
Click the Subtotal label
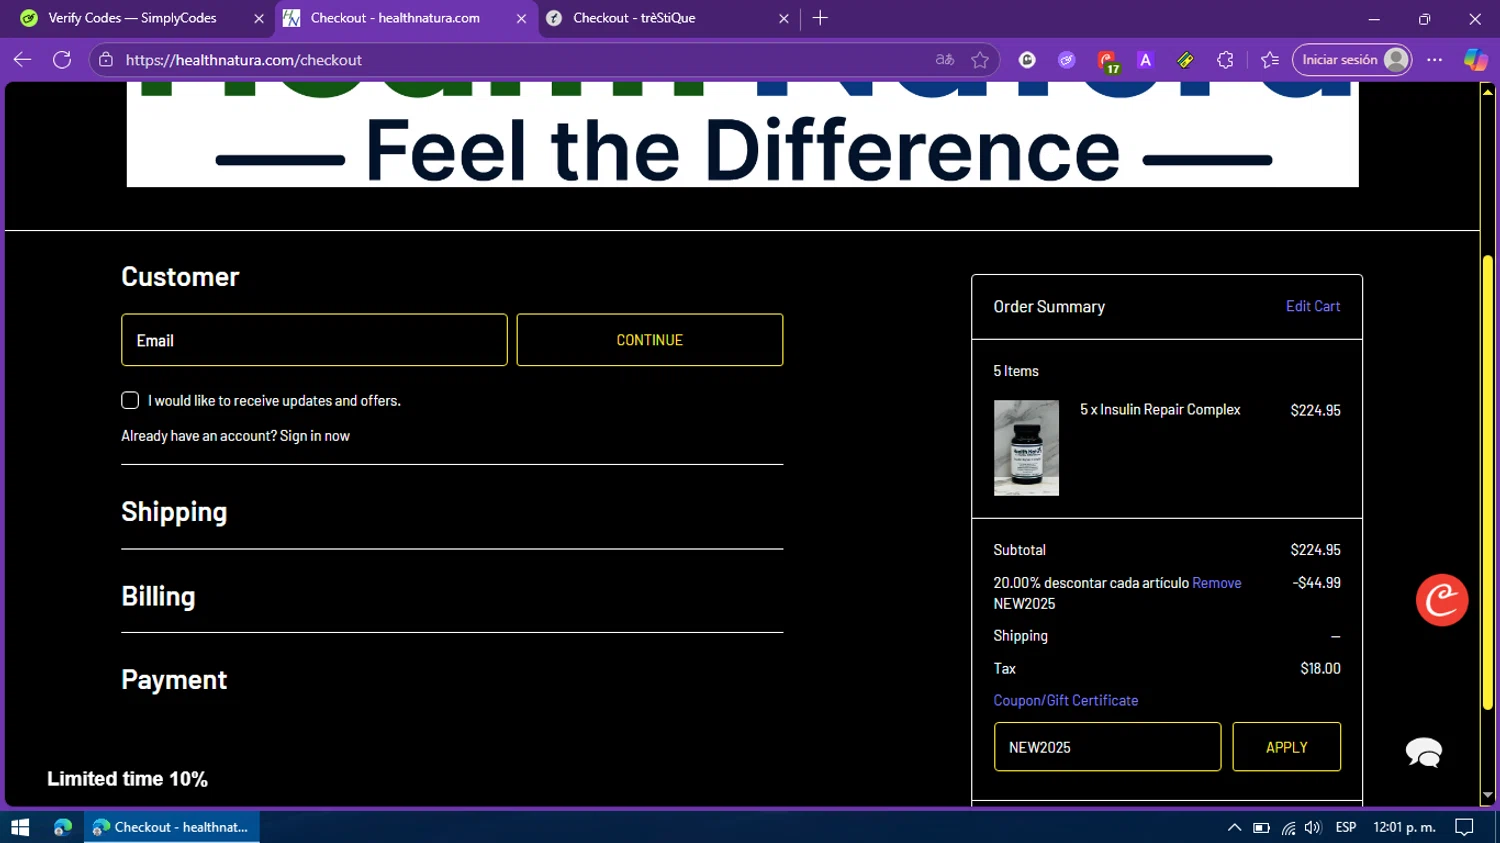click(1019, 550)
